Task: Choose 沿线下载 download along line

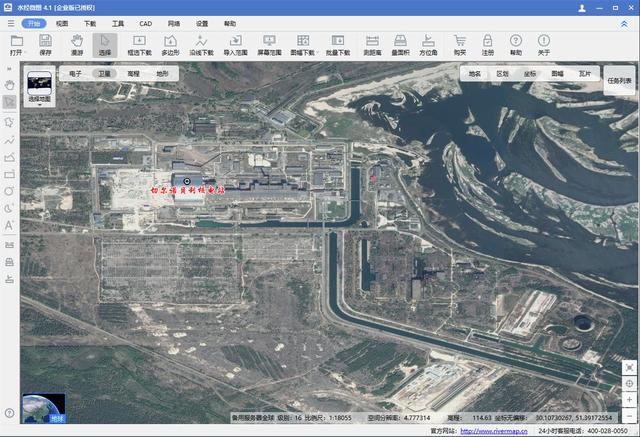Action: click(x=201, y=45)
